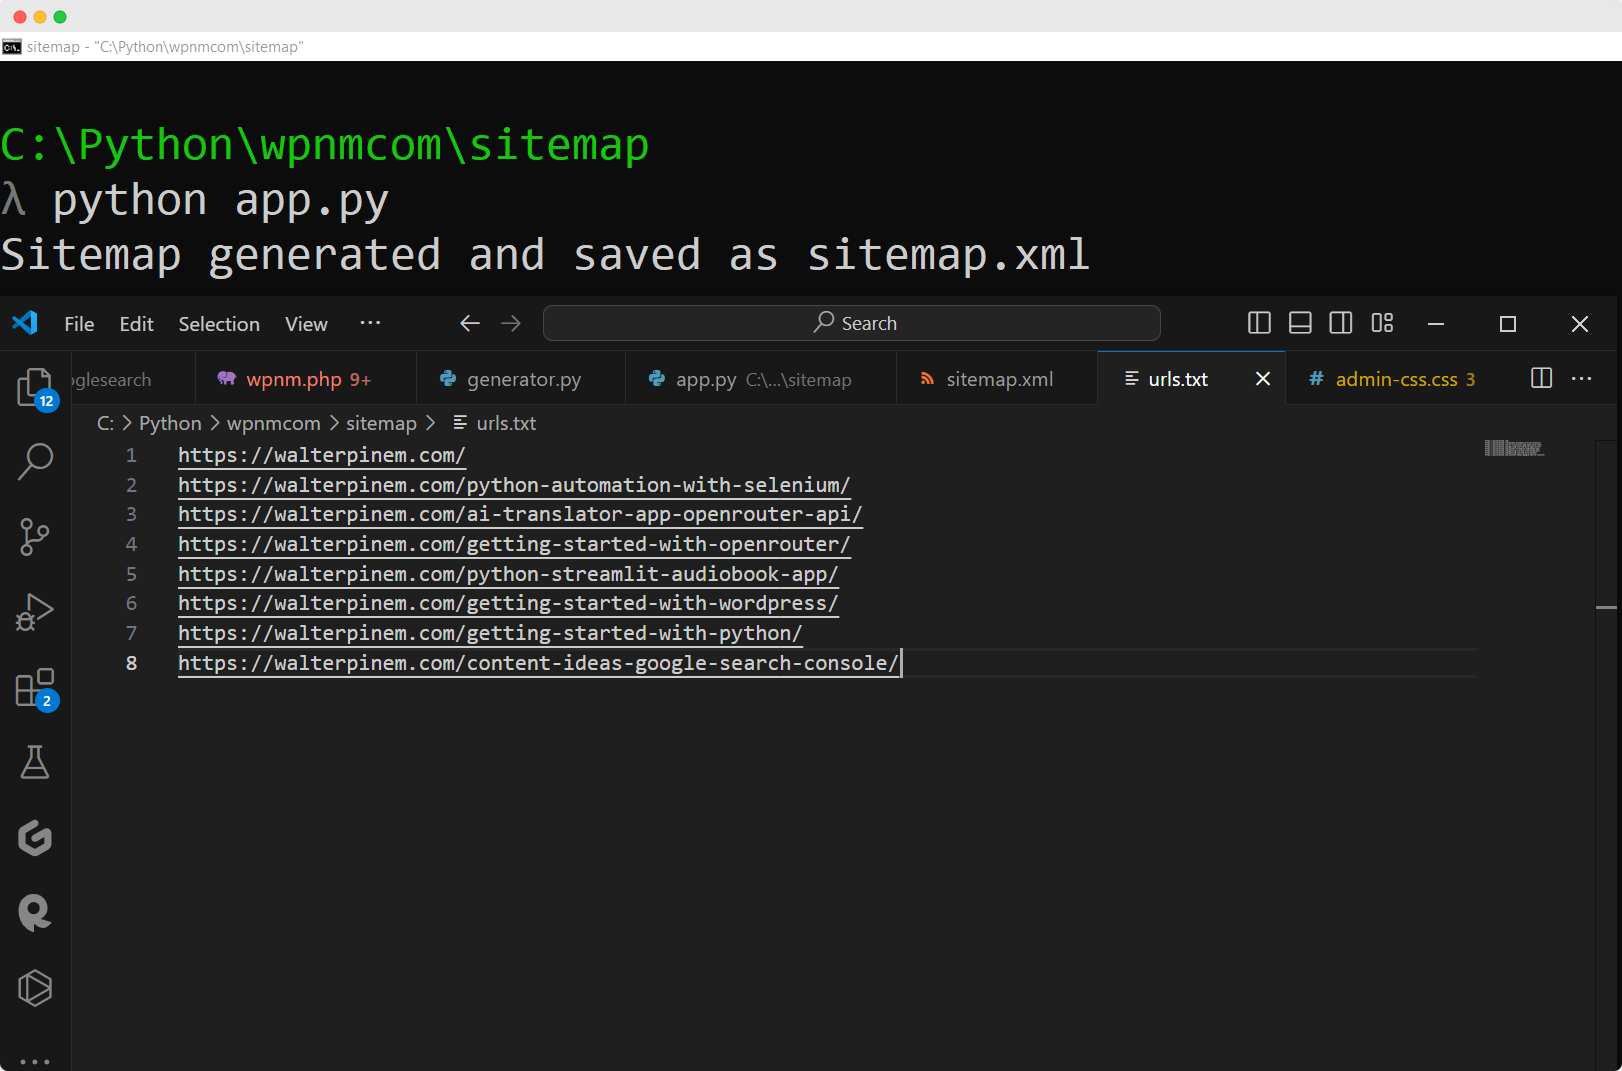1622x1071 pixels.
Task: Open the Edit menu
Action: pos(136,324)
